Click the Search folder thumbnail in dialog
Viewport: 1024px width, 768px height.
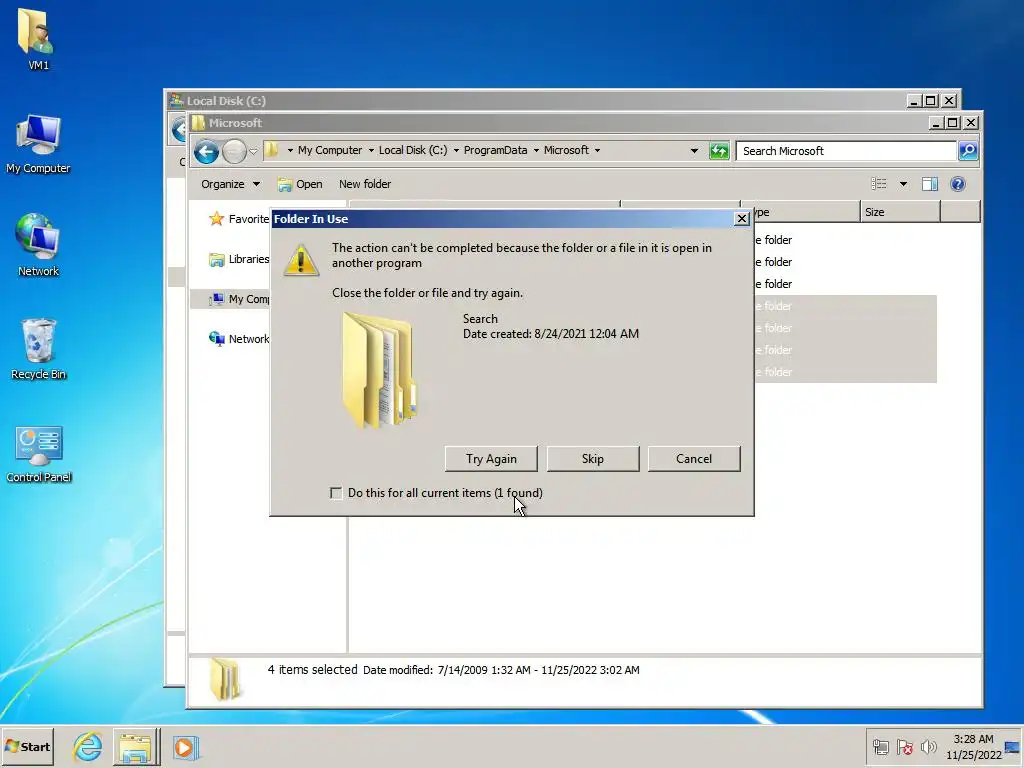click(380, 370)
